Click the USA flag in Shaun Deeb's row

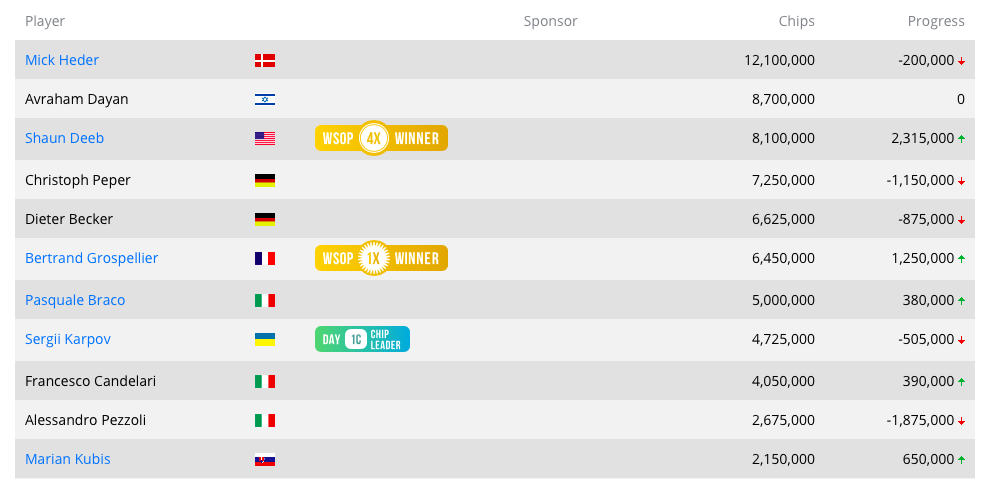point(265,139)
